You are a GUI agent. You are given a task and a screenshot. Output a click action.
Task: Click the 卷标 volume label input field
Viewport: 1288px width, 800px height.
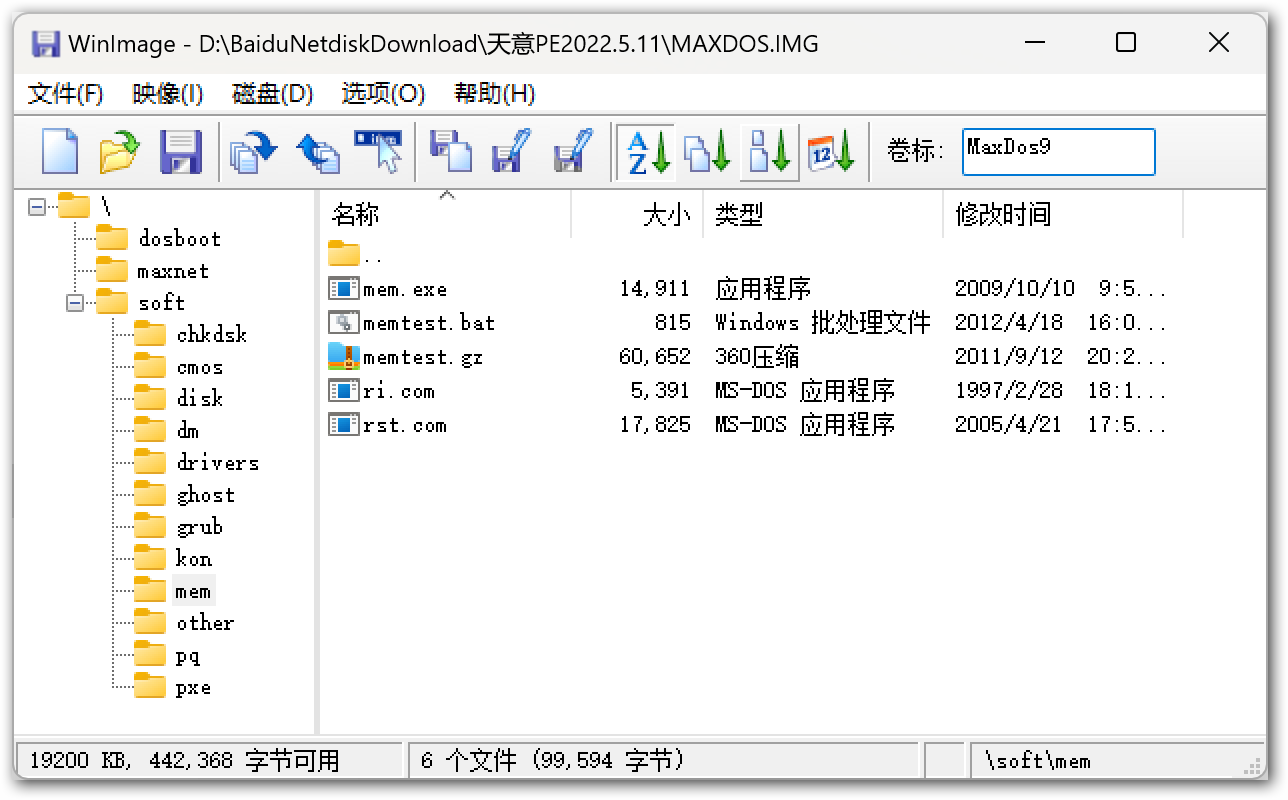pos(1058,152)
